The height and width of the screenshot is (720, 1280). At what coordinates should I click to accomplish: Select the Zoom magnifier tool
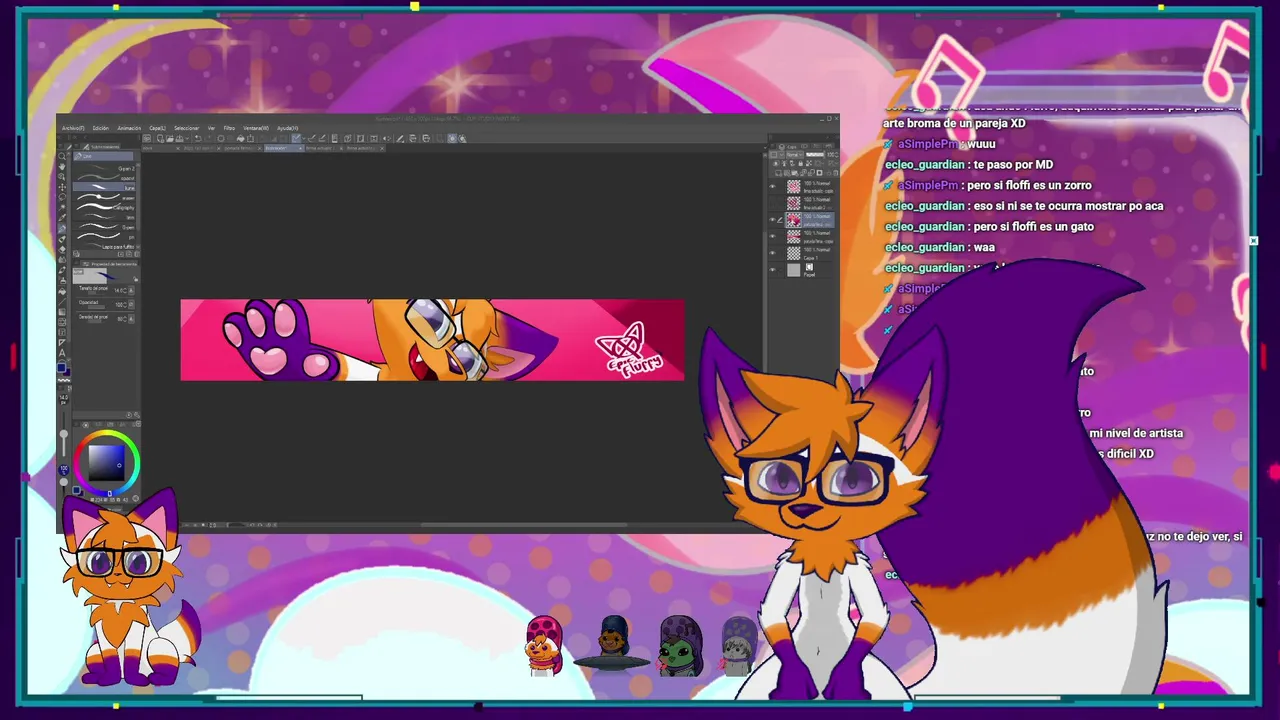click(x=62, y=156)
